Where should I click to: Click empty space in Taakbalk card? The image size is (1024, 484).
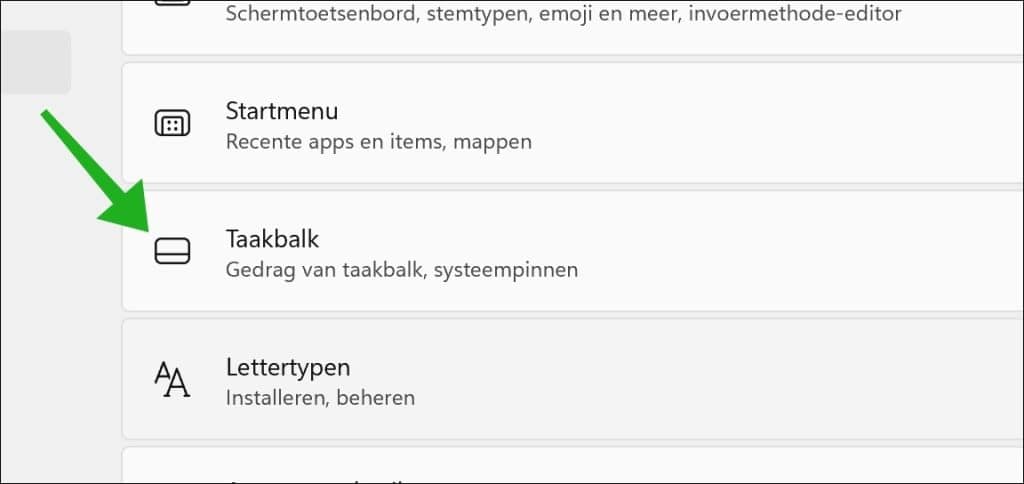[x=784, y=251]
